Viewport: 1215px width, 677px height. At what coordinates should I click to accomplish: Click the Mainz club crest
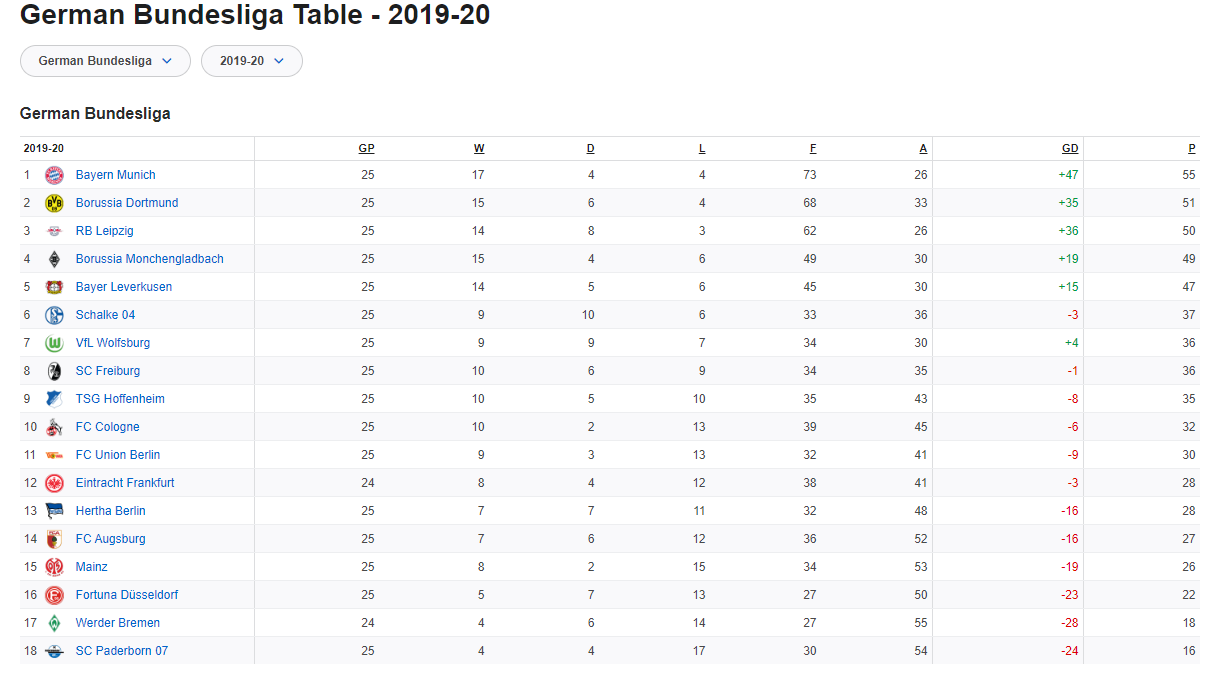pyautogui.click(x=54, y=567)
